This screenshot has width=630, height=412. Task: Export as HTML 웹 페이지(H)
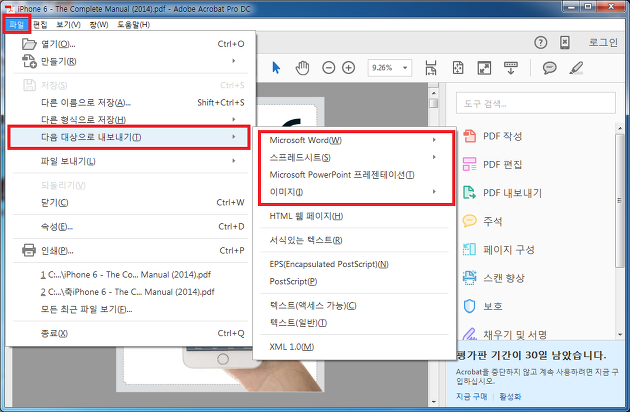(354, 216)
